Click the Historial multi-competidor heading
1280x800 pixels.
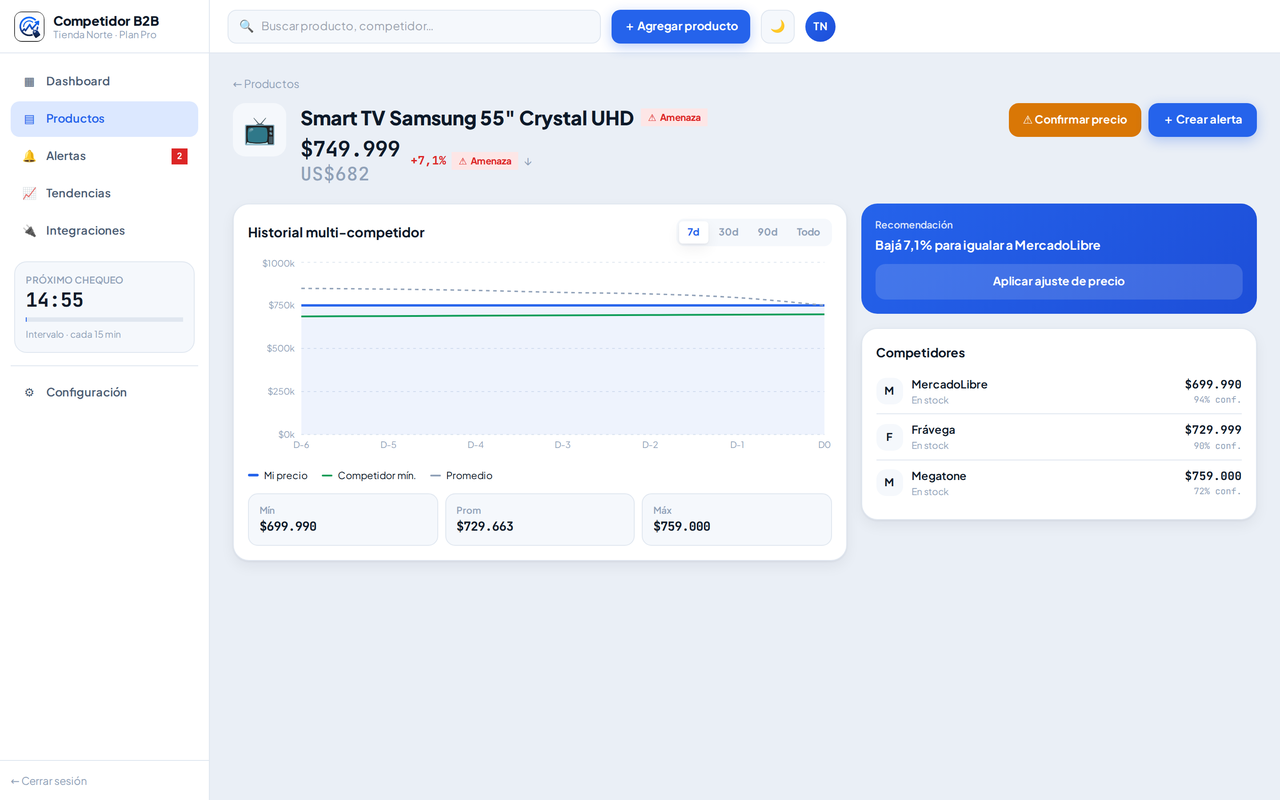click(x=336, y=233)
